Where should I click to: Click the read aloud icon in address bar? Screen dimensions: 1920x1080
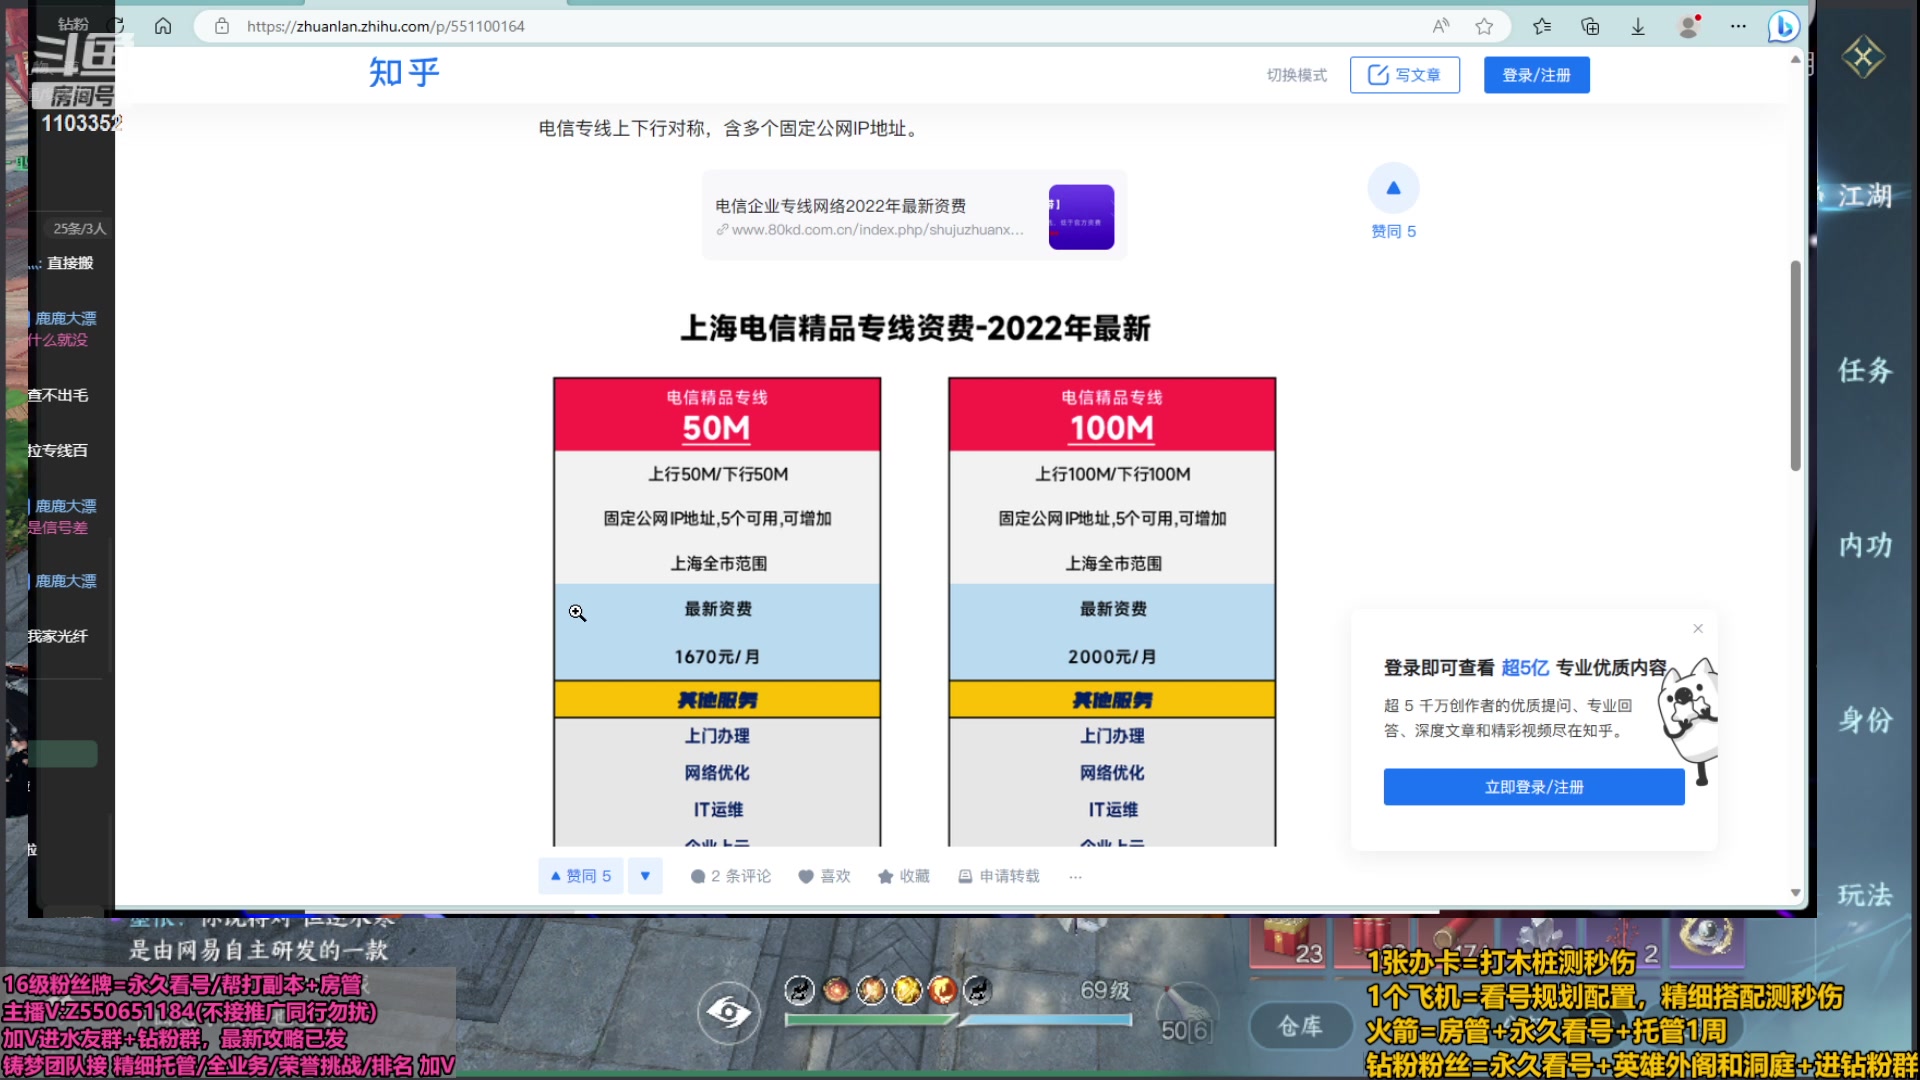point(1441,26)
